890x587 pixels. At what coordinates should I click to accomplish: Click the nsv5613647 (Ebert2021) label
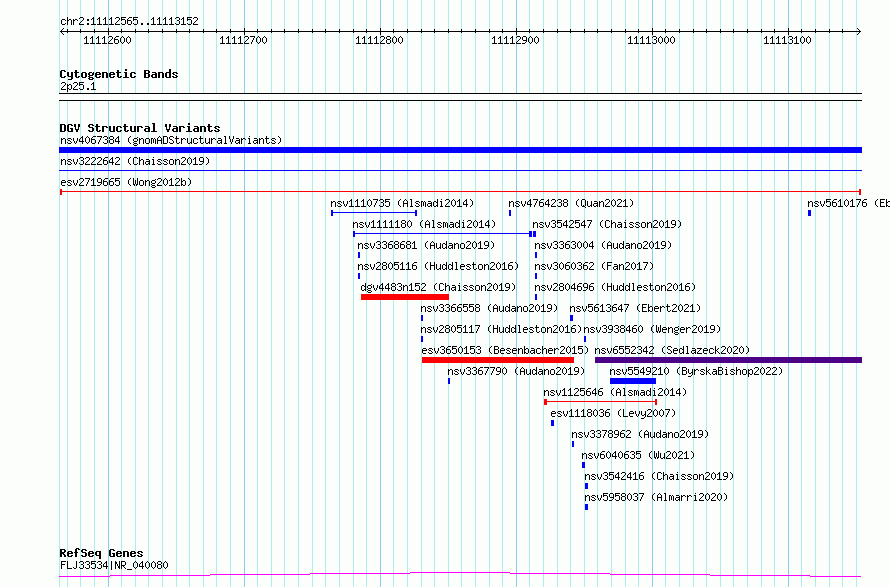635,308
